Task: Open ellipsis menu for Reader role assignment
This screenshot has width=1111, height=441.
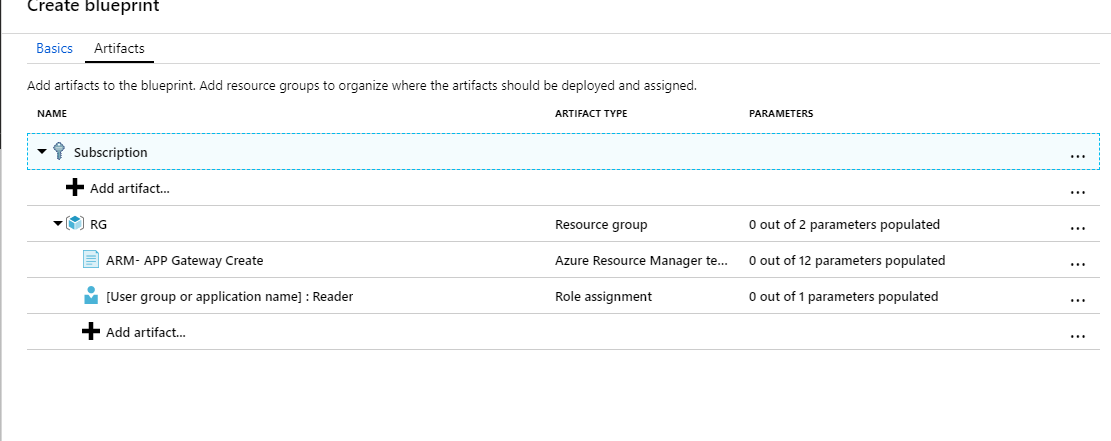Action: [1077, 300]
